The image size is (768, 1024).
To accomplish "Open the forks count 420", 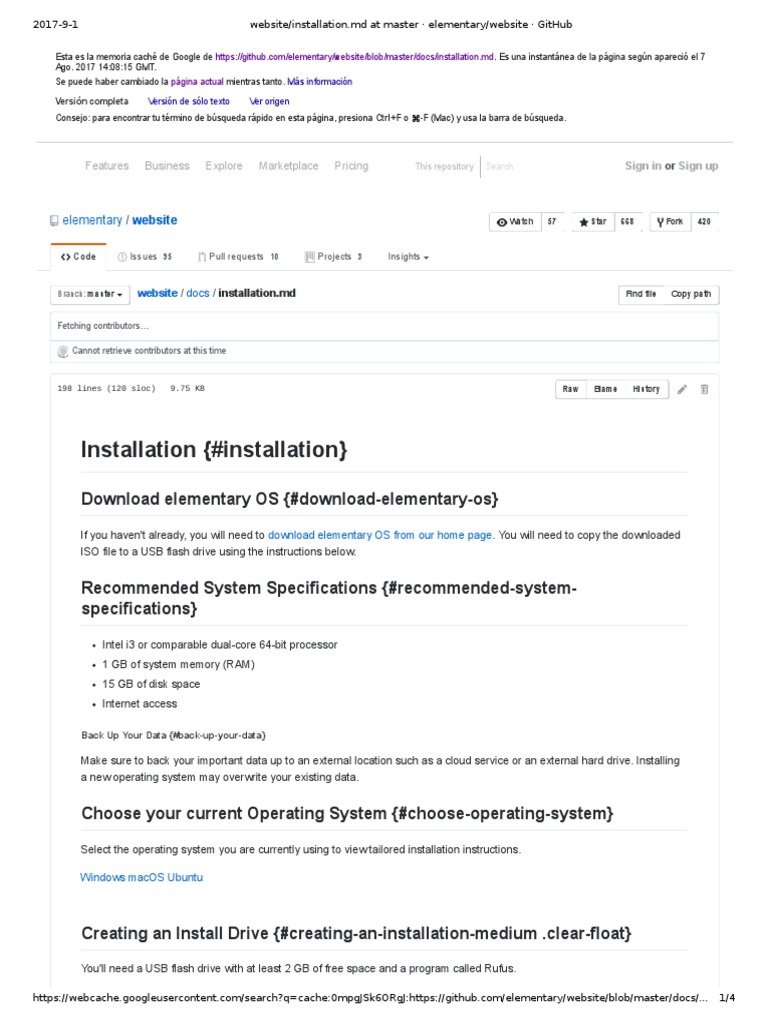I will (703, 222).
